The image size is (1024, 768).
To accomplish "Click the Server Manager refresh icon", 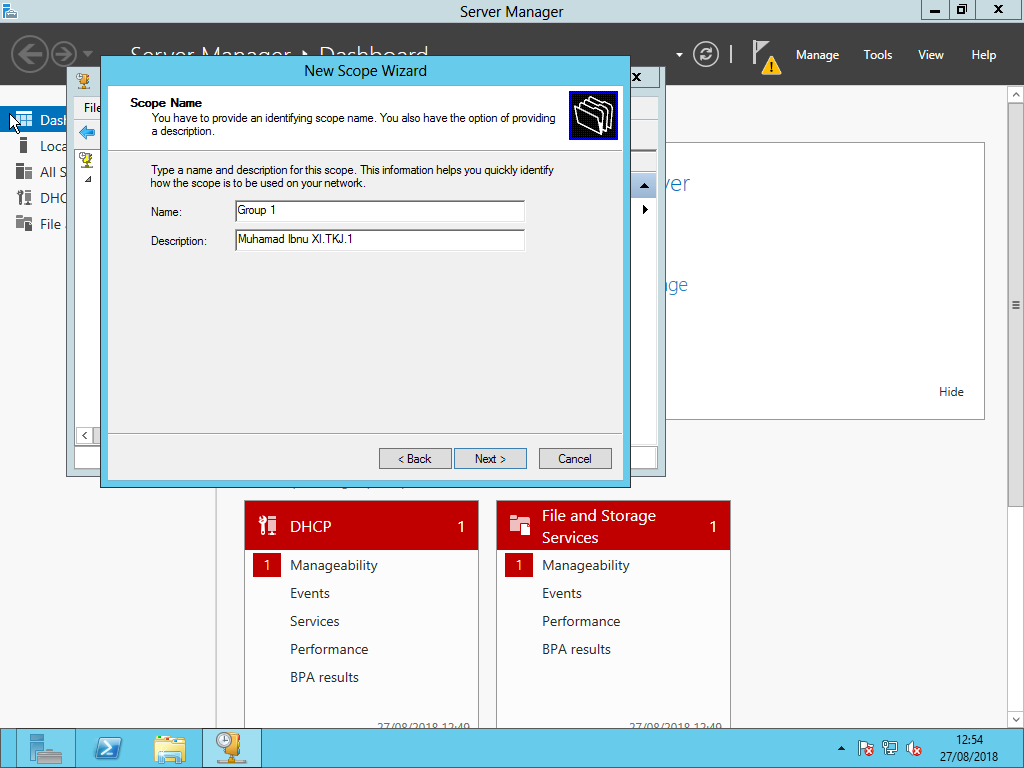I will [x=705, y=54].
